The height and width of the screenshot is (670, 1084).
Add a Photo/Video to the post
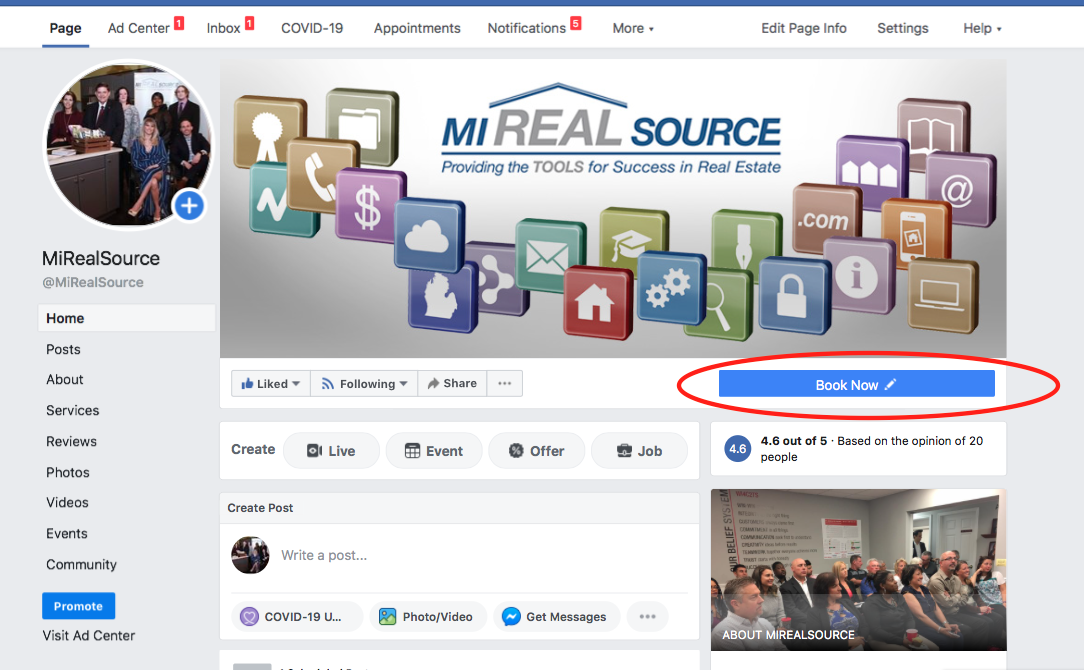[x=428, y=616]
